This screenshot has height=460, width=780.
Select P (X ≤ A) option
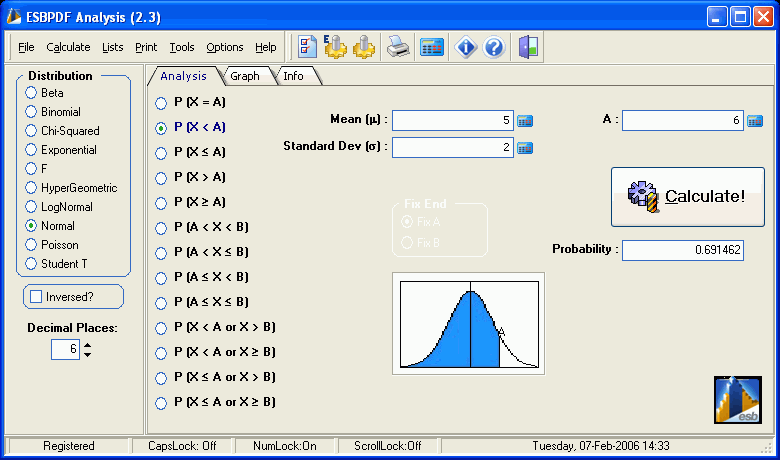191,152
